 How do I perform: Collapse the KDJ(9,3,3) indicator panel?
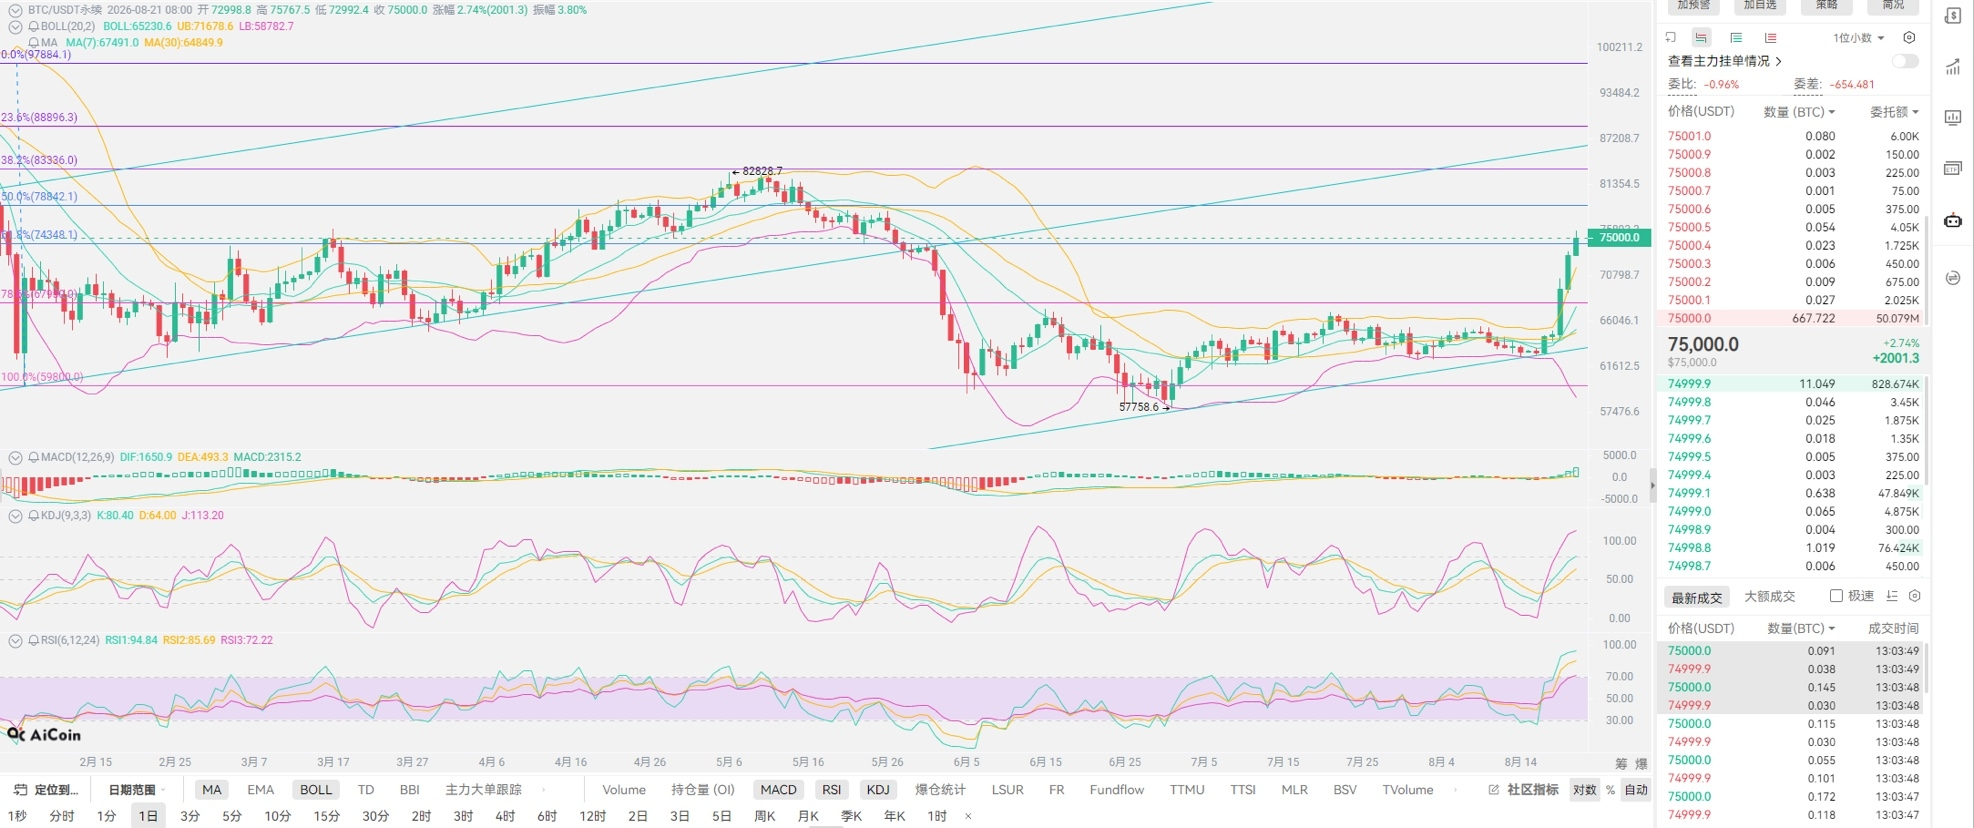tap(15, 516)
